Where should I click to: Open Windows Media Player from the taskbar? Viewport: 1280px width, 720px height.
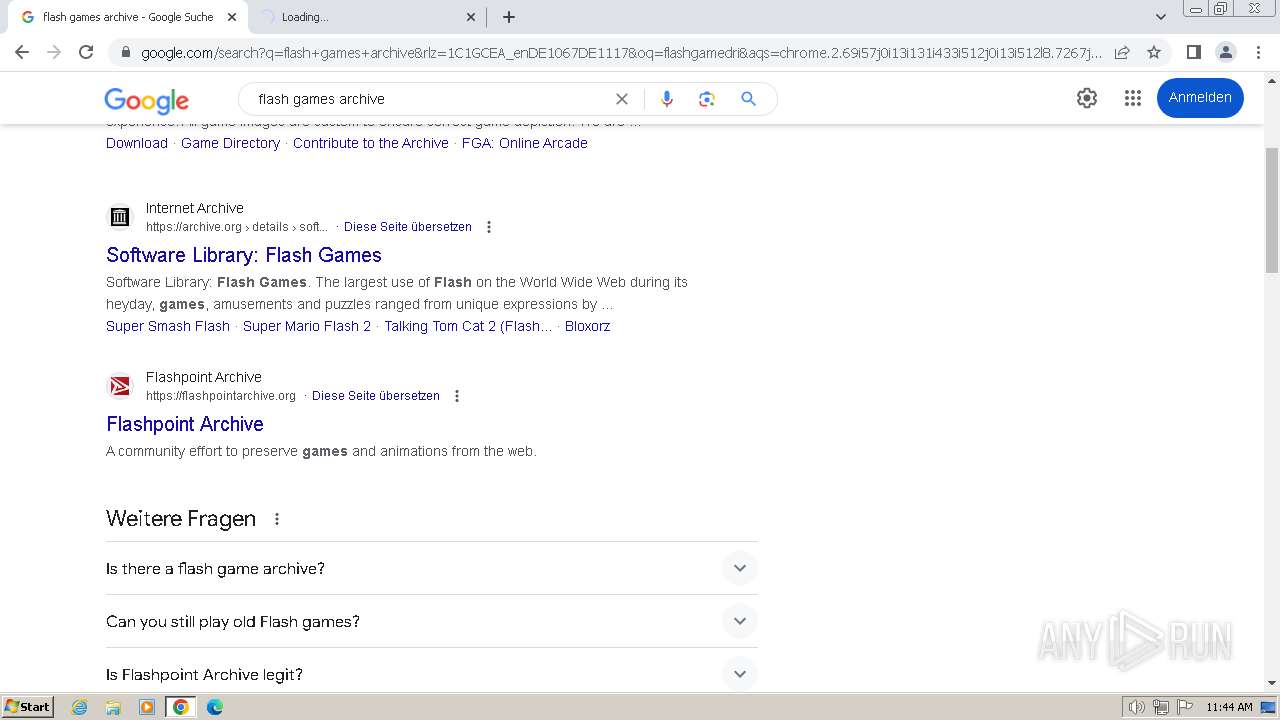[x=147, y=707]
